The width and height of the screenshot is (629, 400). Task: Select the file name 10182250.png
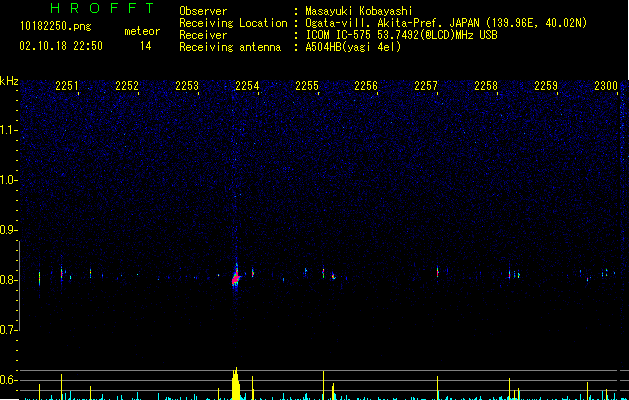tap(56, 26)
